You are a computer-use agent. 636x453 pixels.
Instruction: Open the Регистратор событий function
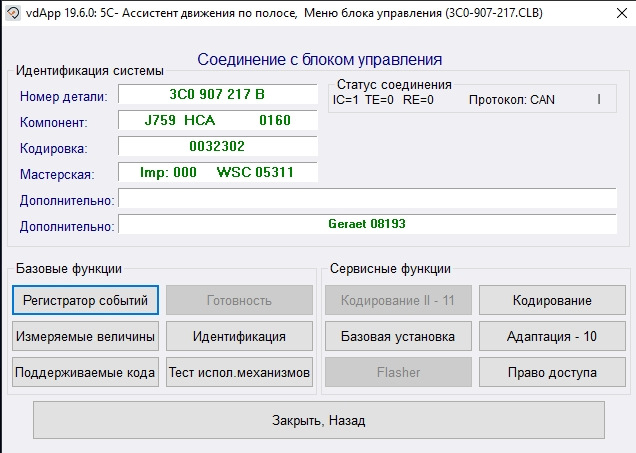click(85, 300)
